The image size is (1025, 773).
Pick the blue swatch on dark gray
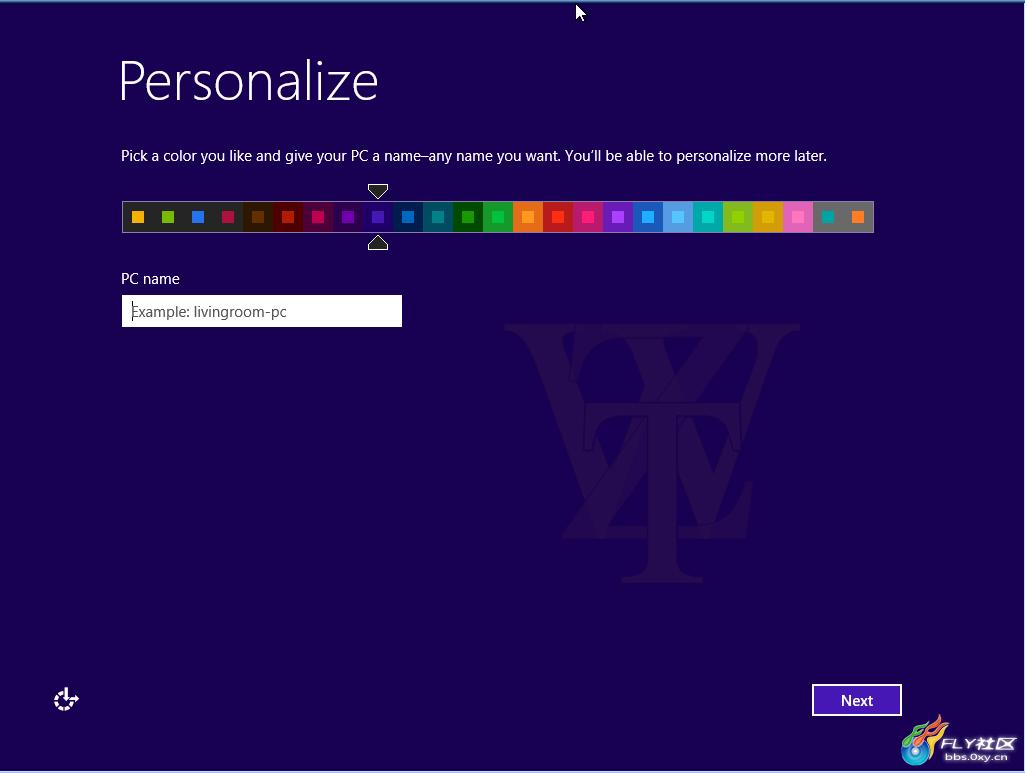pyautogui.click(x=198, y=217)
